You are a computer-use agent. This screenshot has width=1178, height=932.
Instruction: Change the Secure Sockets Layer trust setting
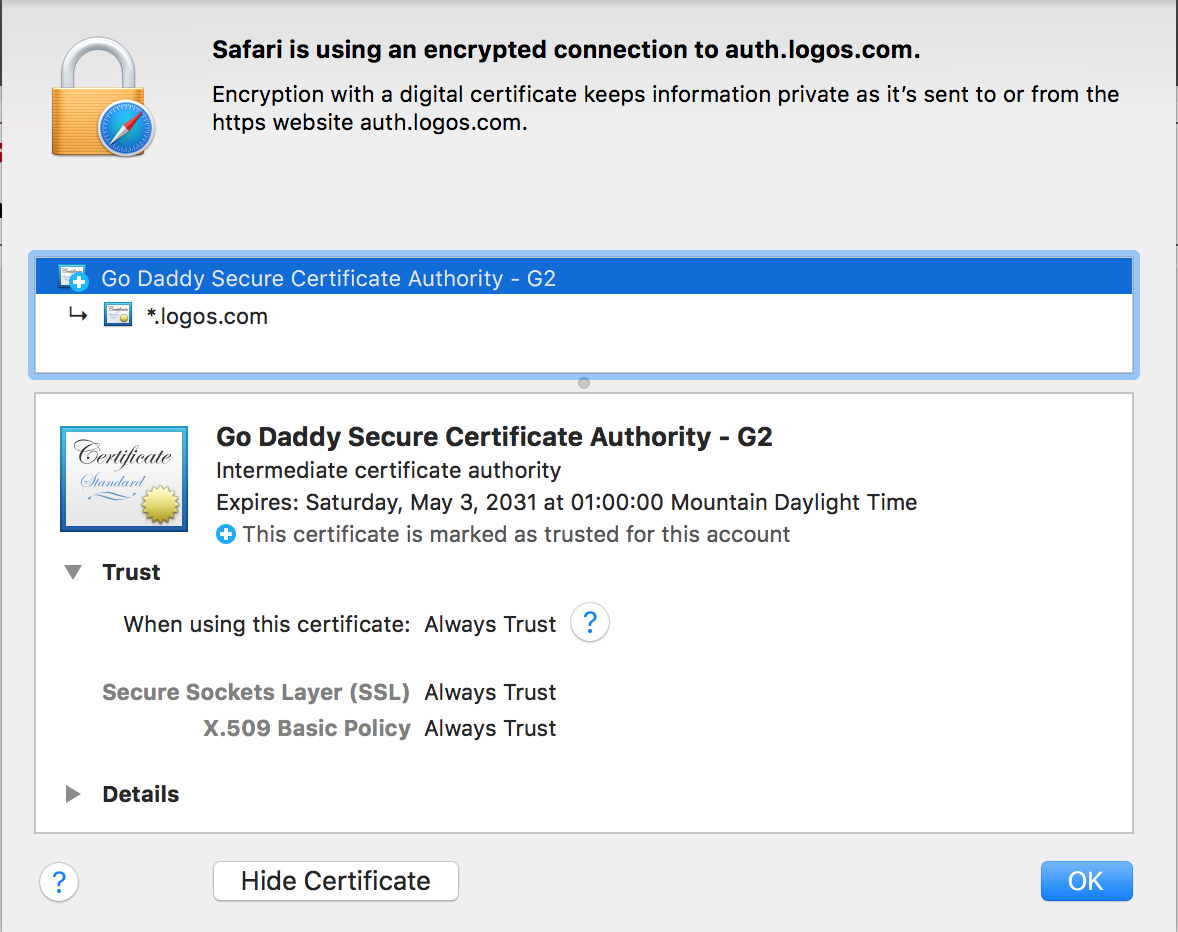490,692
